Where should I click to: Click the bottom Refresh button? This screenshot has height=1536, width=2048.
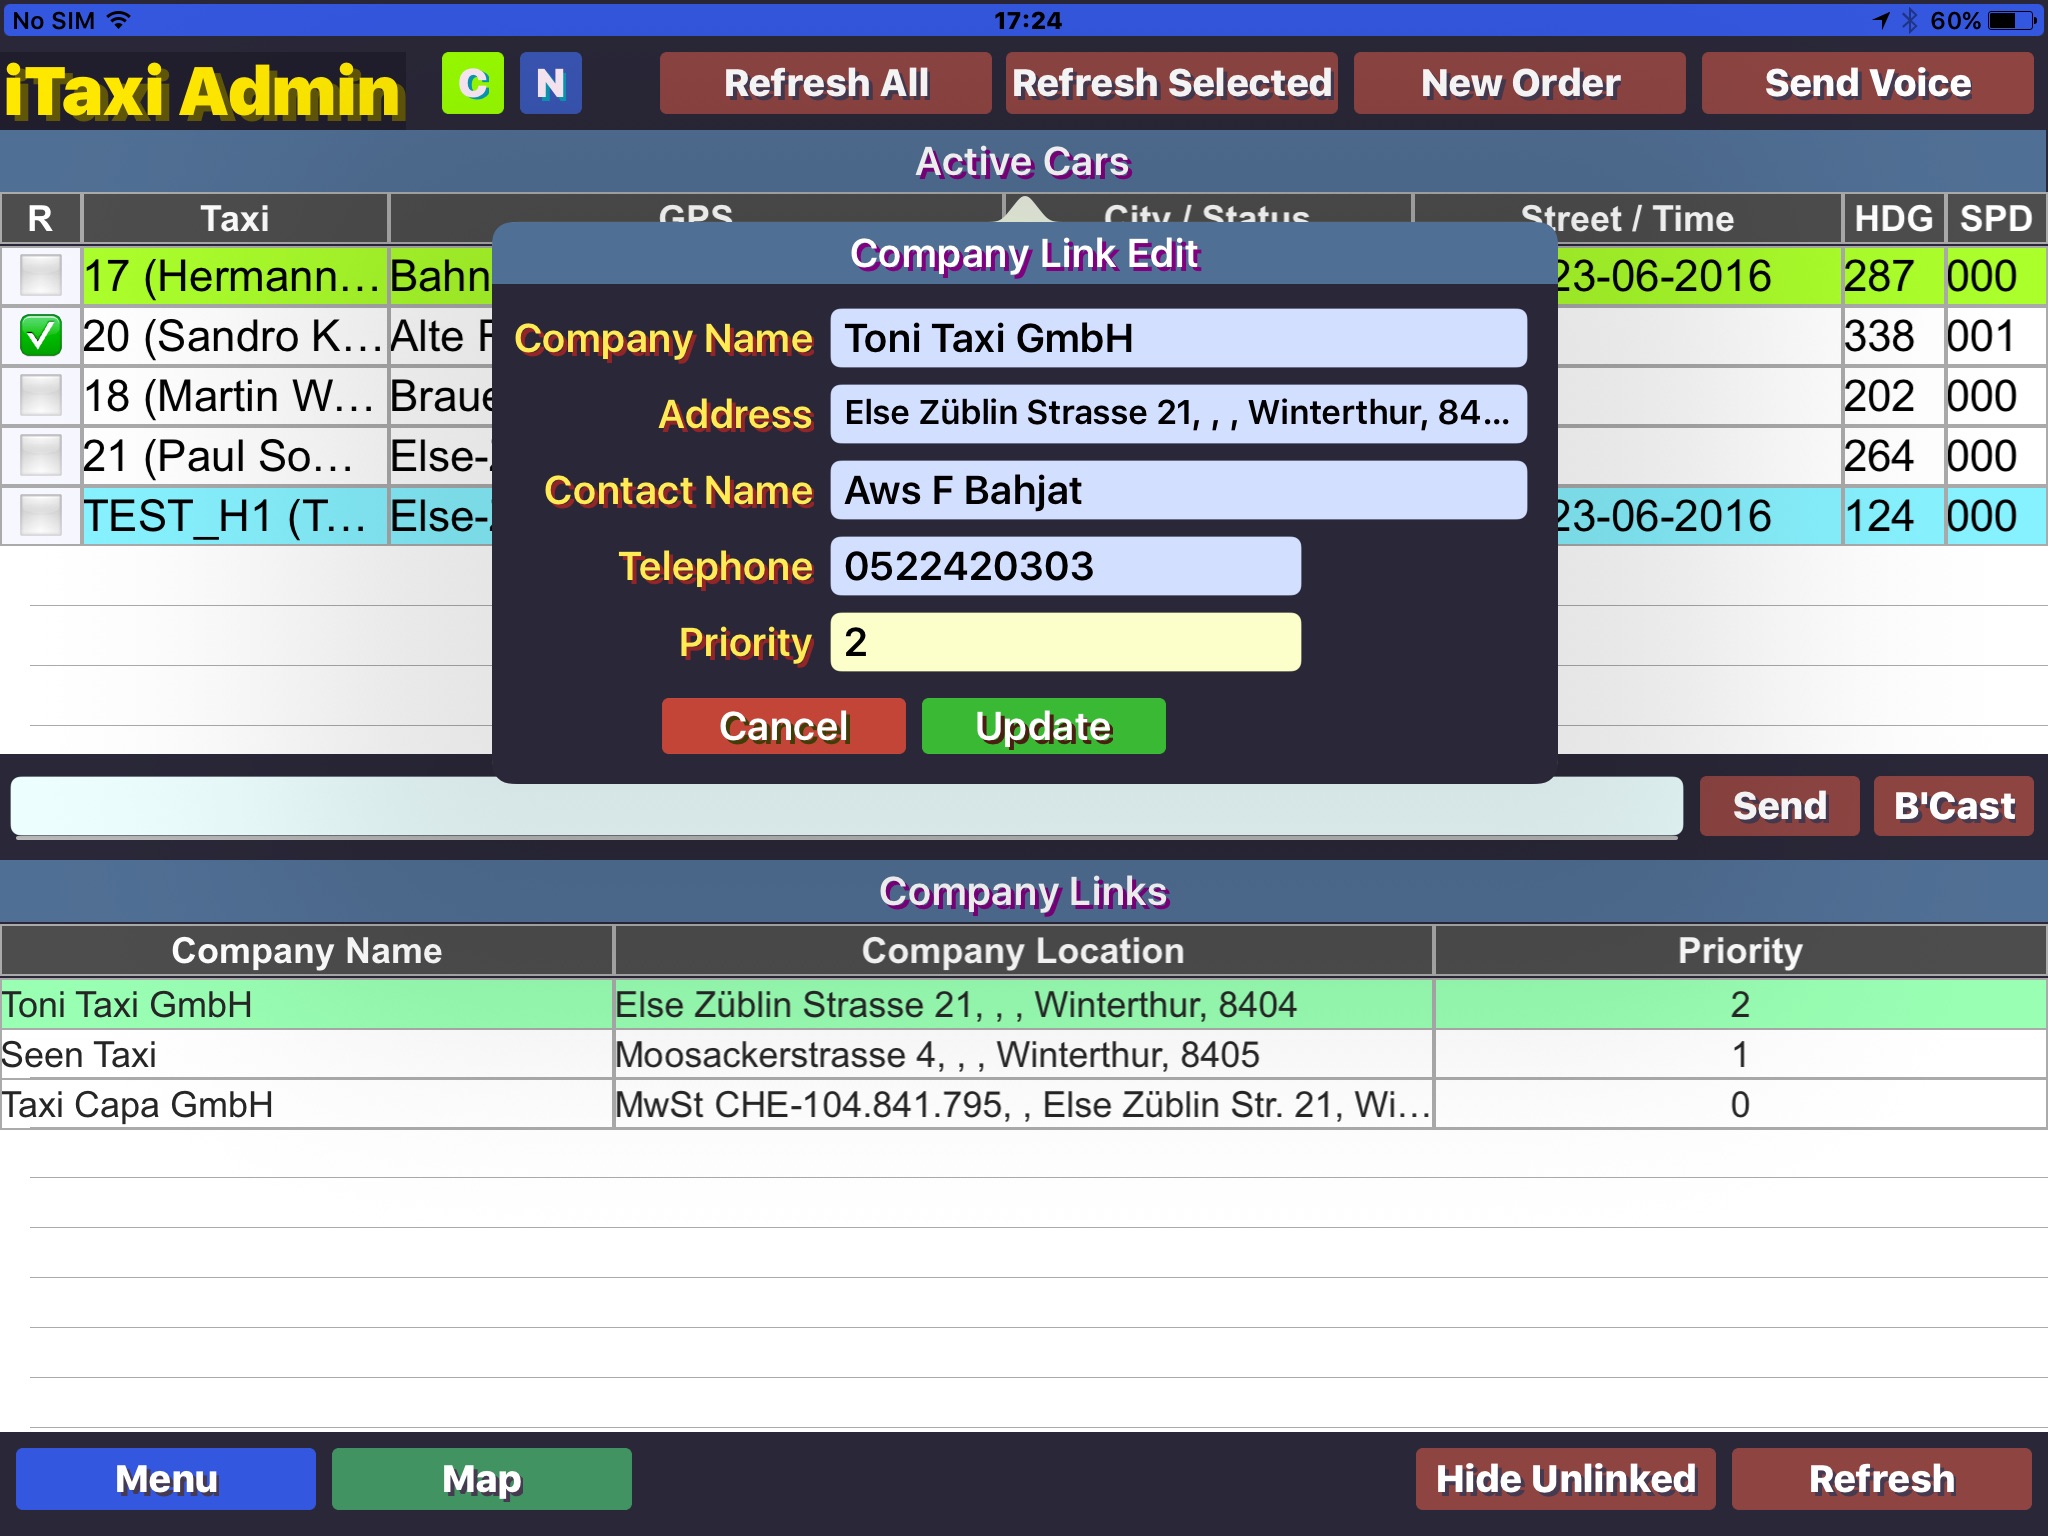pyautogui.click(x=1882, y=1479)
